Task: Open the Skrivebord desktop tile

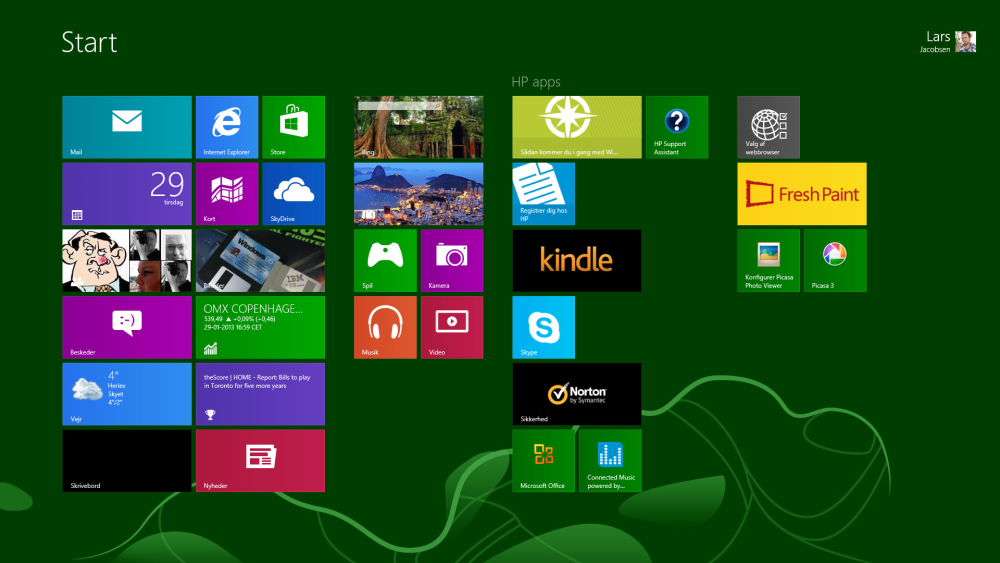Action: click(x=126, y=461)
